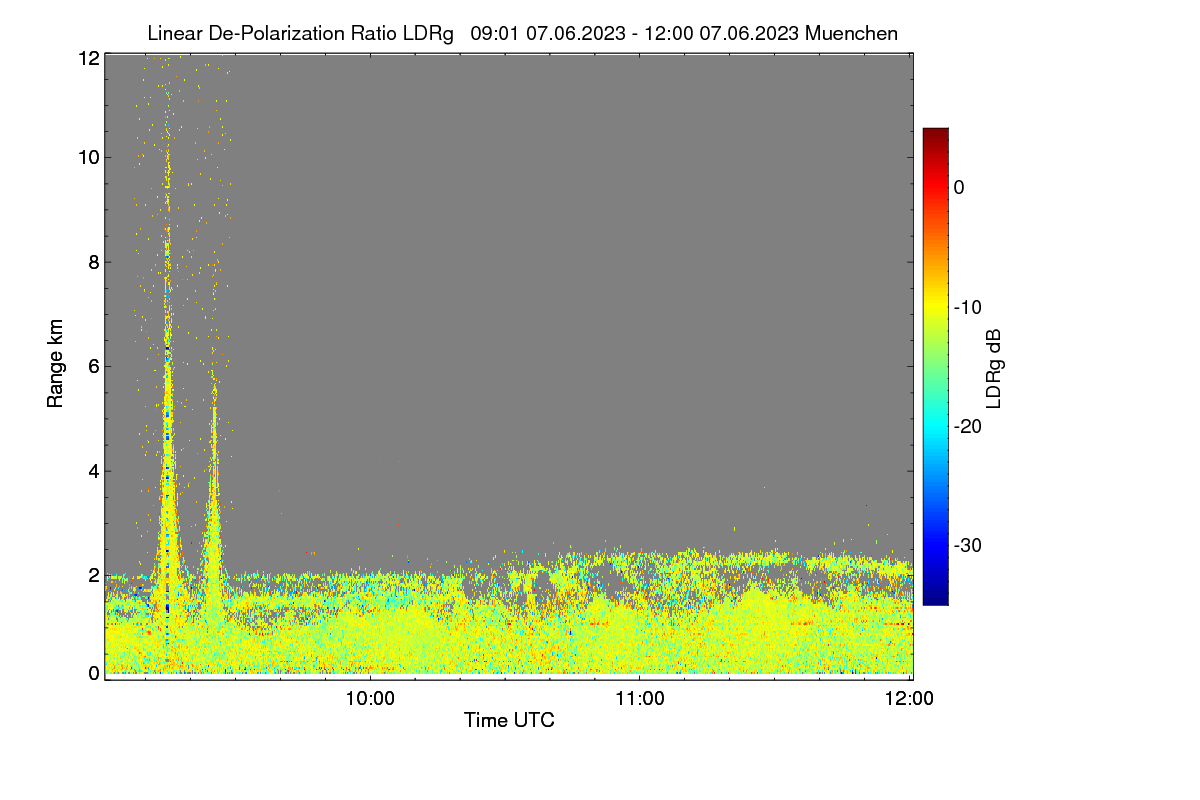Click the 'Time UTC' x-axis label
Screen dimensions: 1200x800
click(509, 720)
